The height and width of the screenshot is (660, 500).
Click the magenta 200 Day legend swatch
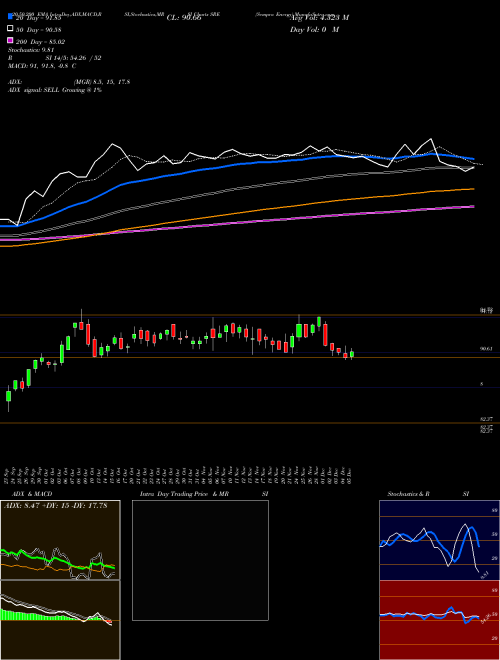click(11, 41)
